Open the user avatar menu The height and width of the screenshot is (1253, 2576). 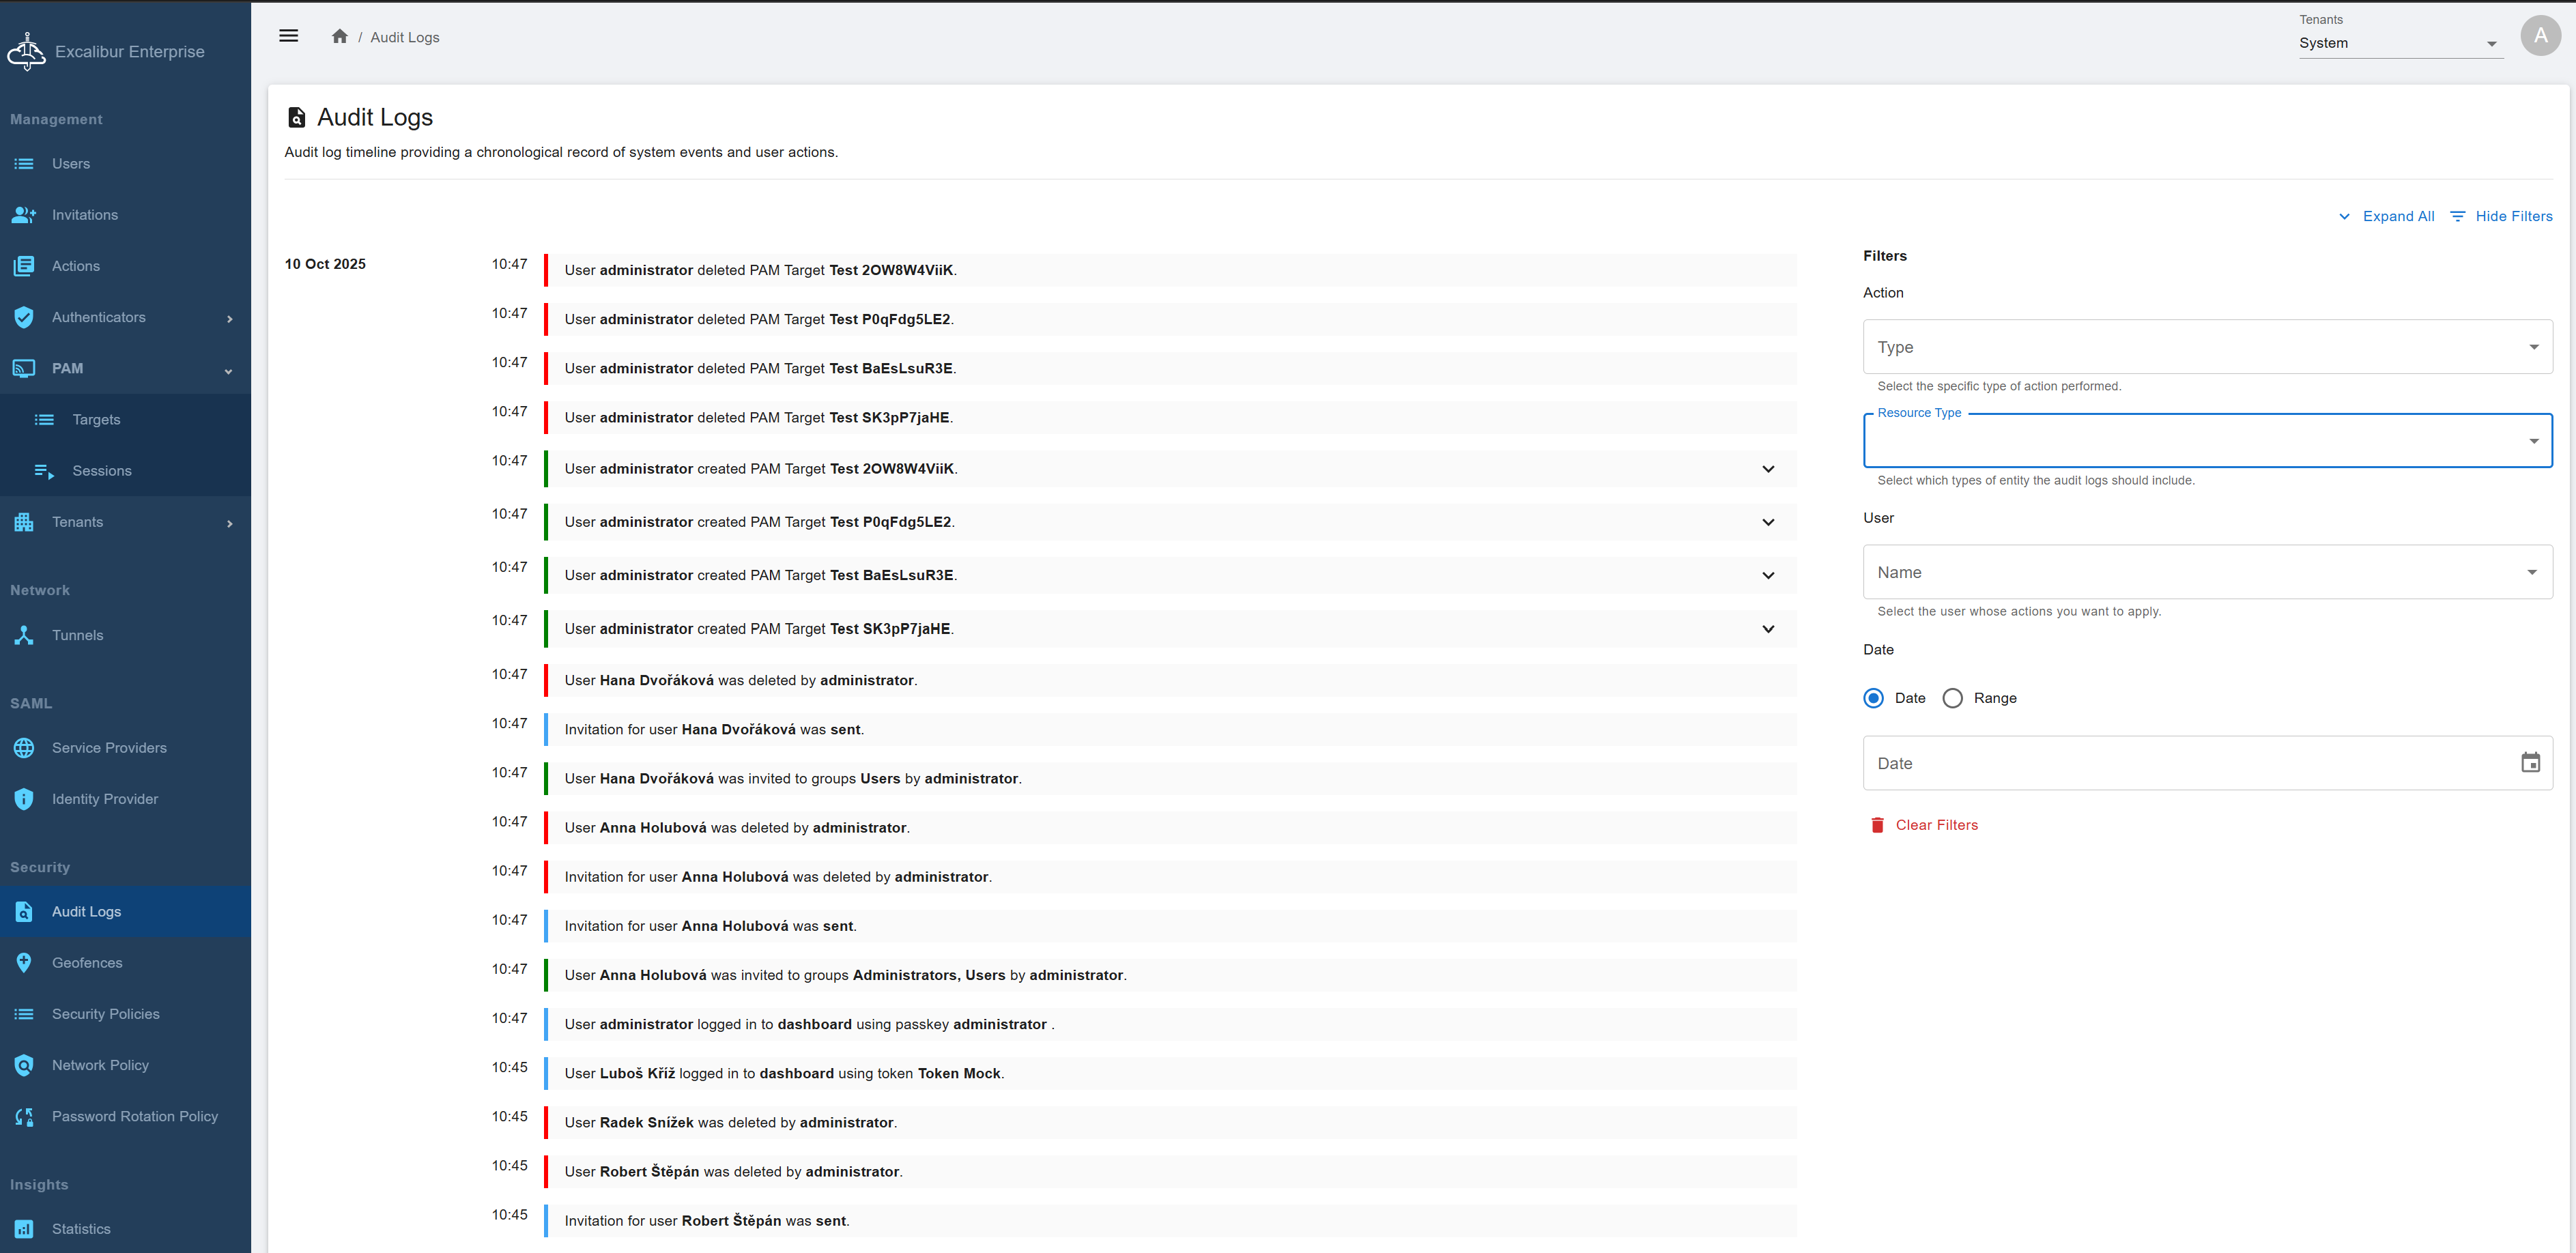(2540, 36)
